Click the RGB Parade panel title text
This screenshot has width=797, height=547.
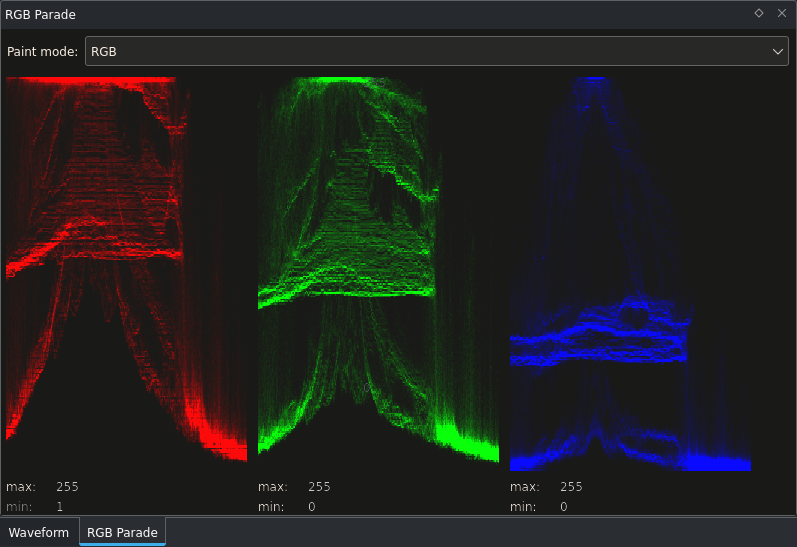coord(40,15)
